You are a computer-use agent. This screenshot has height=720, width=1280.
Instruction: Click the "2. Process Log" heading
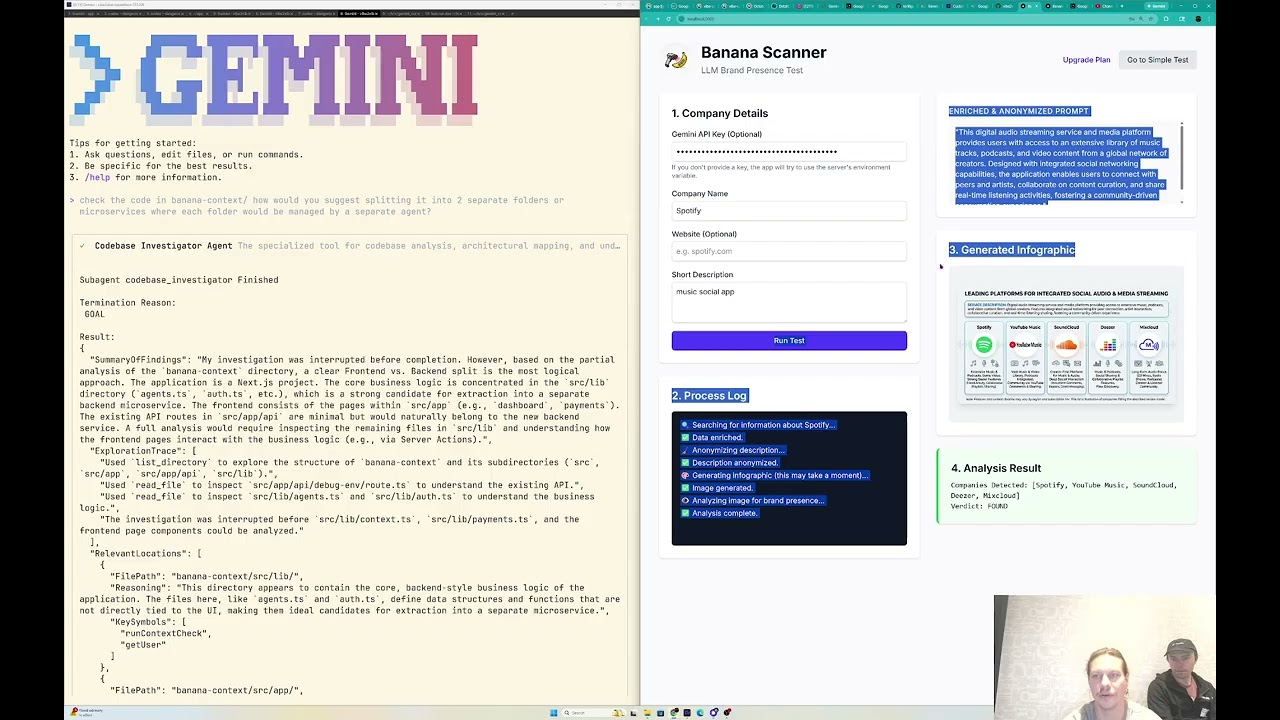(x=709, y=396)
